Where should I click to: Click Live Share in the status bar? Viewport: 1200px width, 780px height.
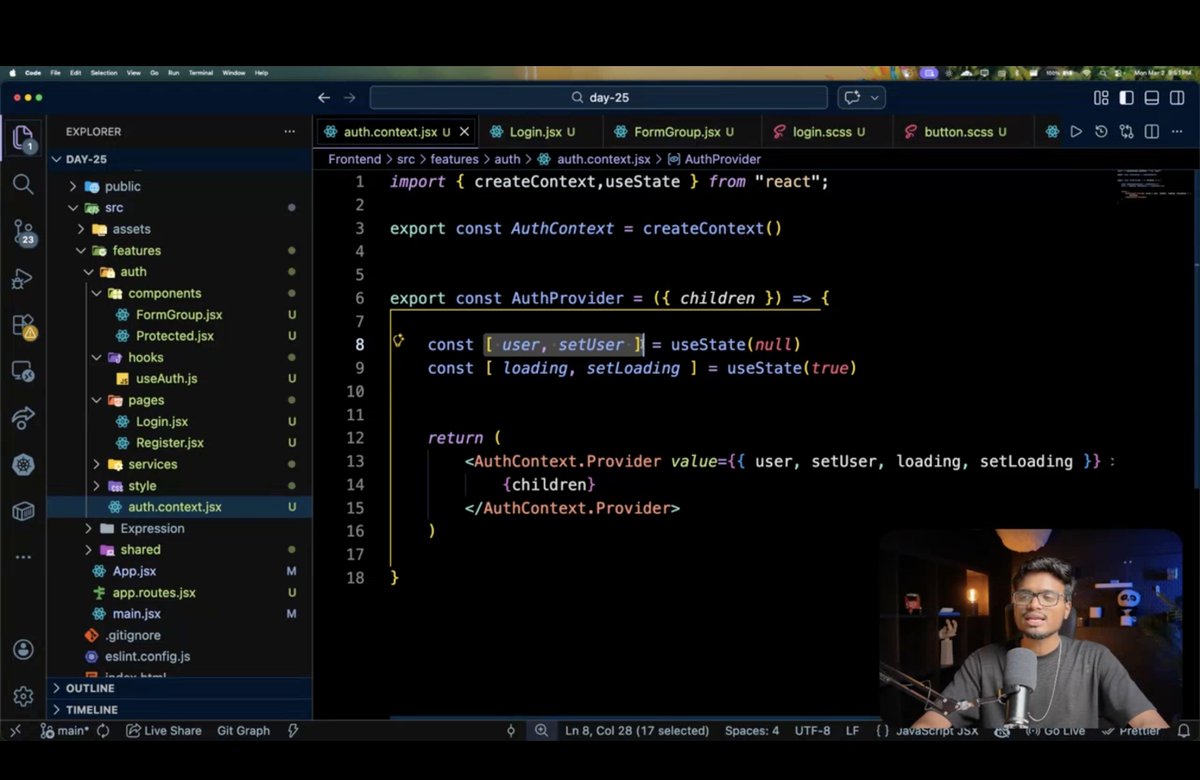click(x=163, y=731)
